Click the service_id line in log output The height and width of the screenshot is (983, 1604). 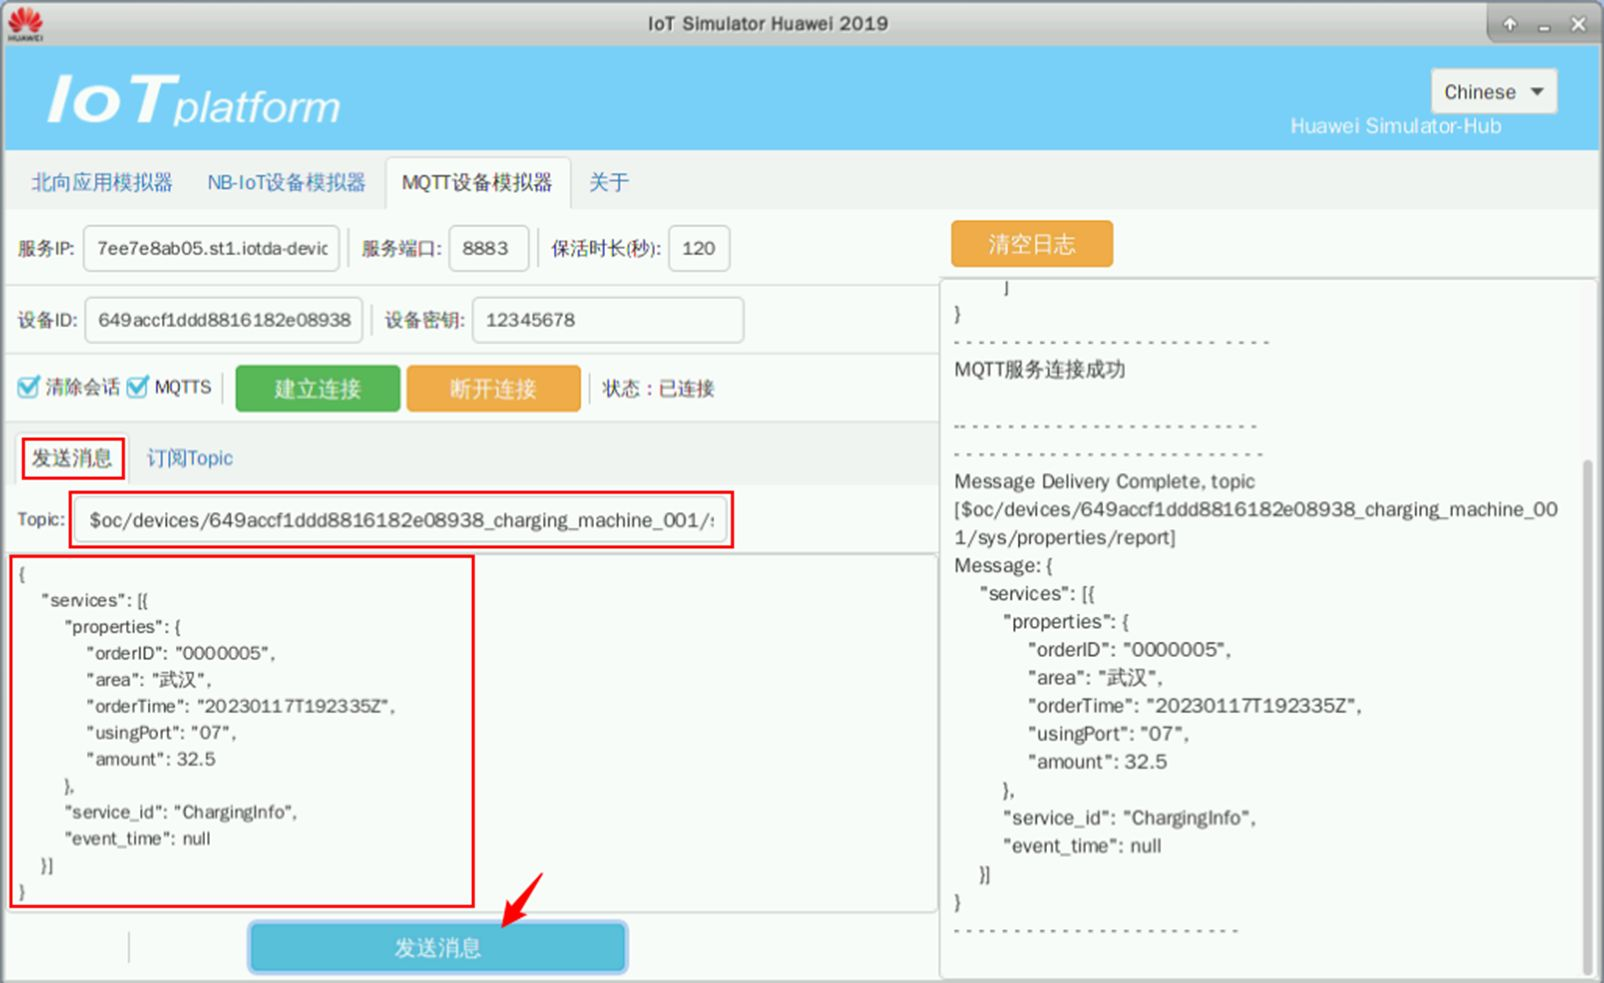click(x=1129, y=818)
